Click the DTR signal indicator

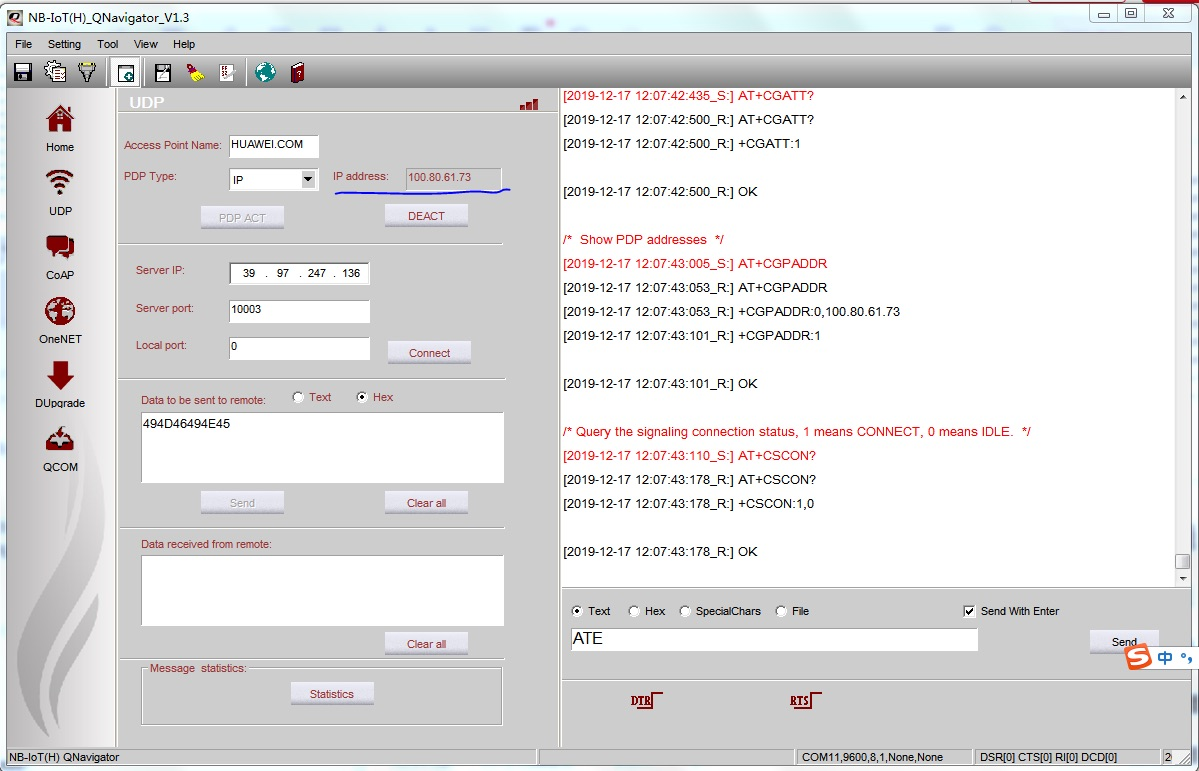coord(646,699)
